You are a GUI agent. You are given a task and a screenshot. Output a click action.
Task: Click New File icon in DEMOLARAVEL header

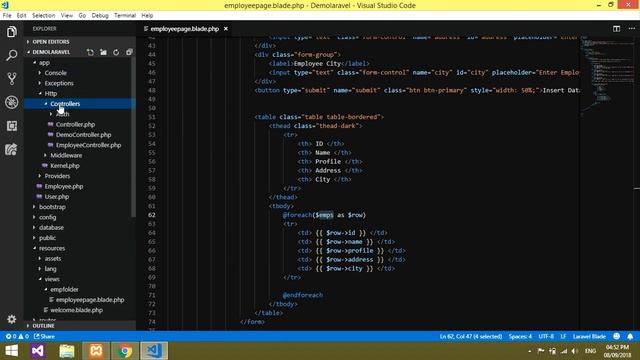[90, 52]
